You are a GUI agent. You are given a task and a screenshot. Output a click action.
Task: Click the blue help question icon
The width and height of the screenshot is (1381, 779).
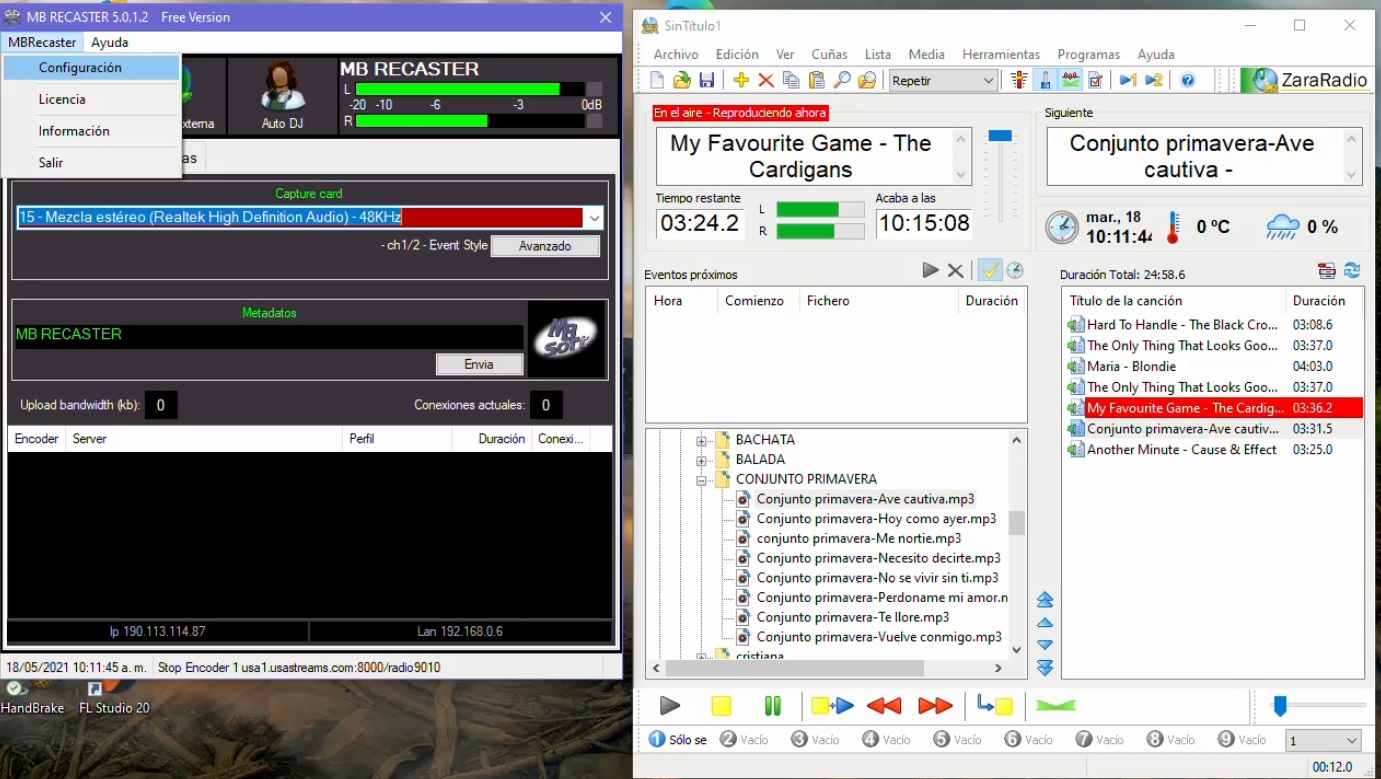click(1187, 80)
